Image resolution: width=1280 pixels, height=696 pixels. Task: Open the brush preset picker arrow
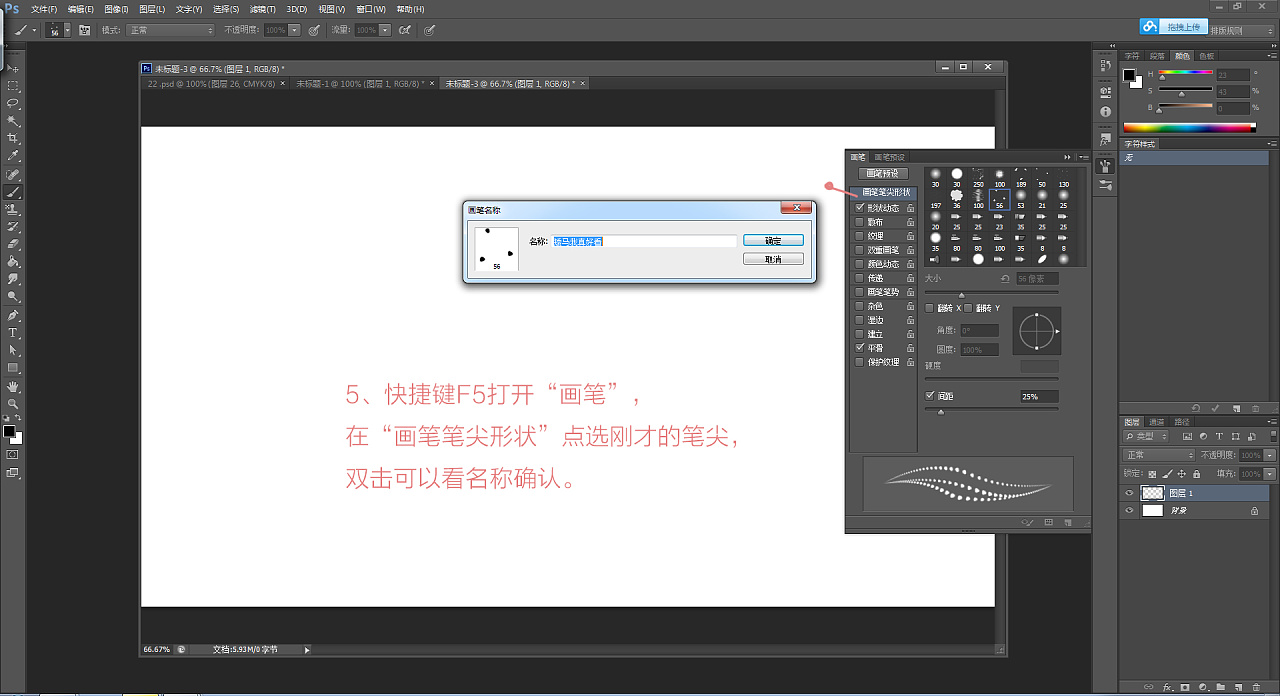pos(67,30)
